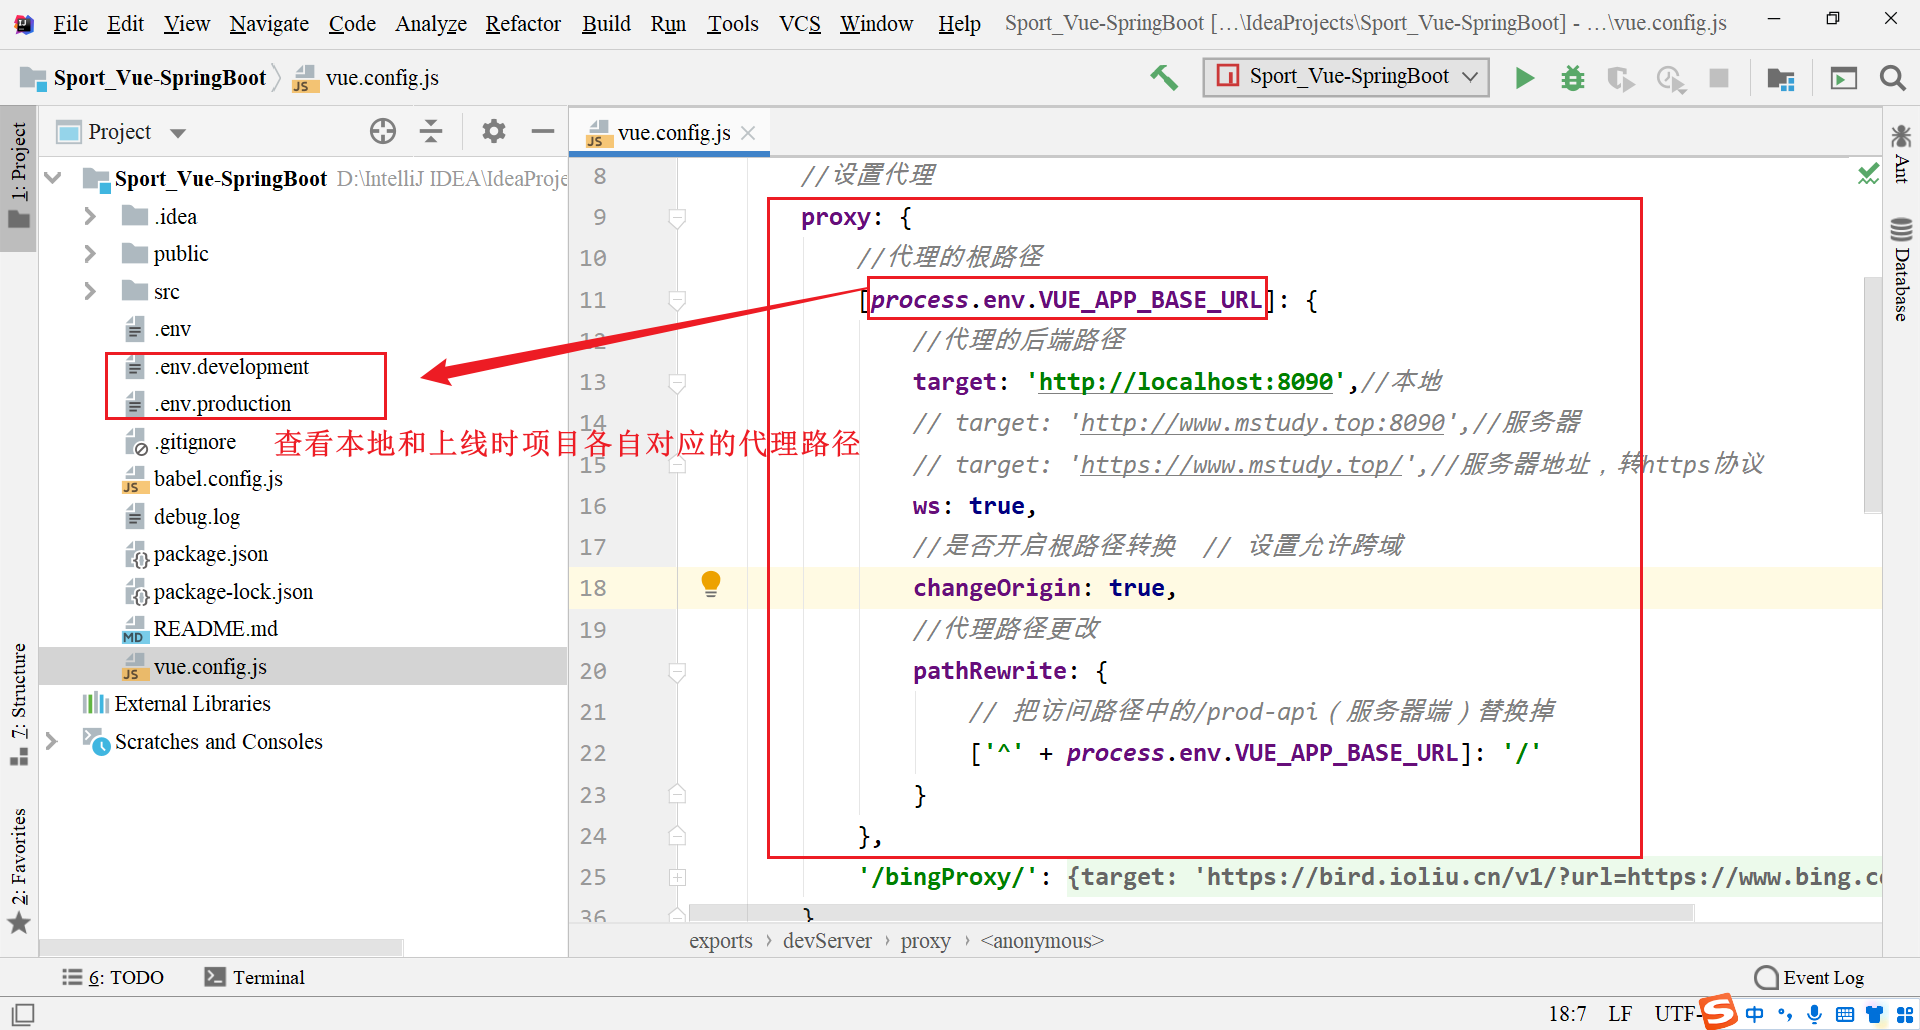
Task: Open the Tools menu
Action: tap(733, 23)
